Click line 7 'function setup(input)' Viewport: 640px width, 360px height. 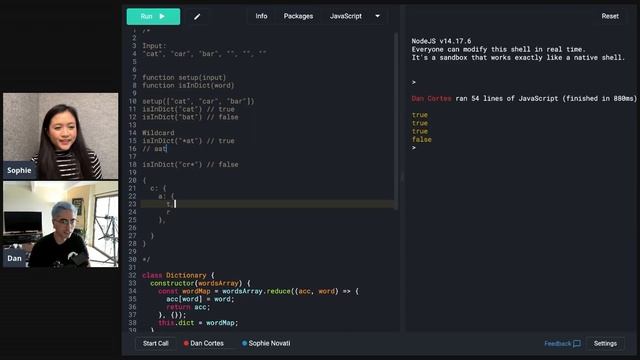(184, 78)
